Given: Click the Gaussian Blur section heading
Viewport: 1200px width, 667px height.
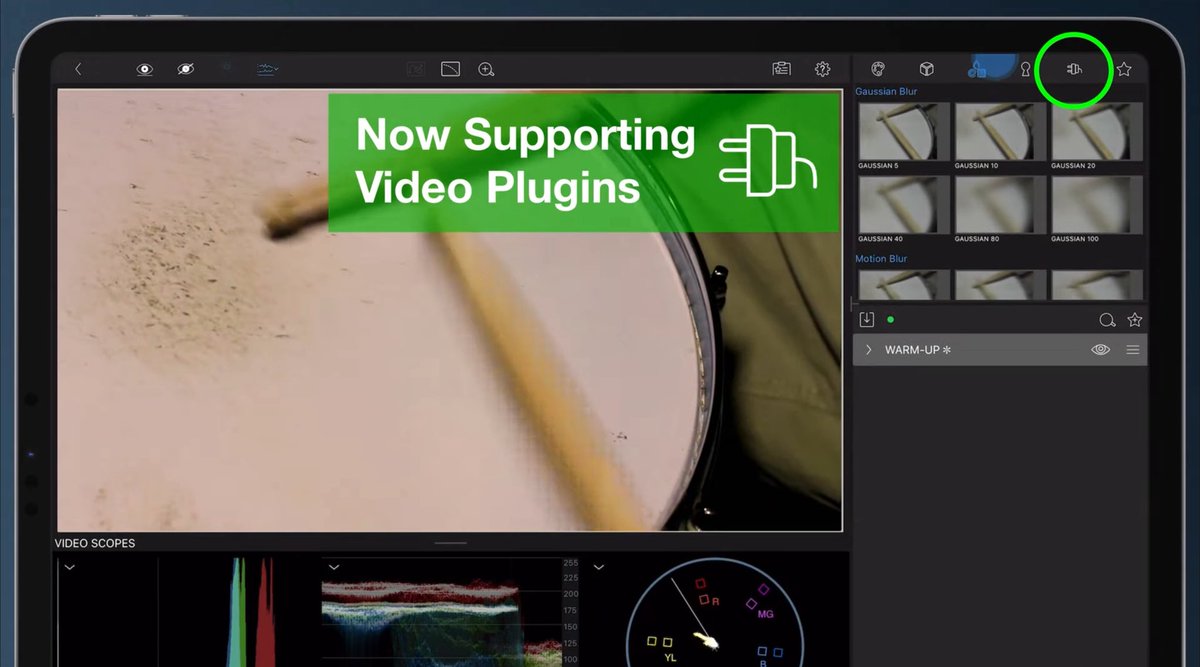Looking at the screenshot, I should coord(886,92).
